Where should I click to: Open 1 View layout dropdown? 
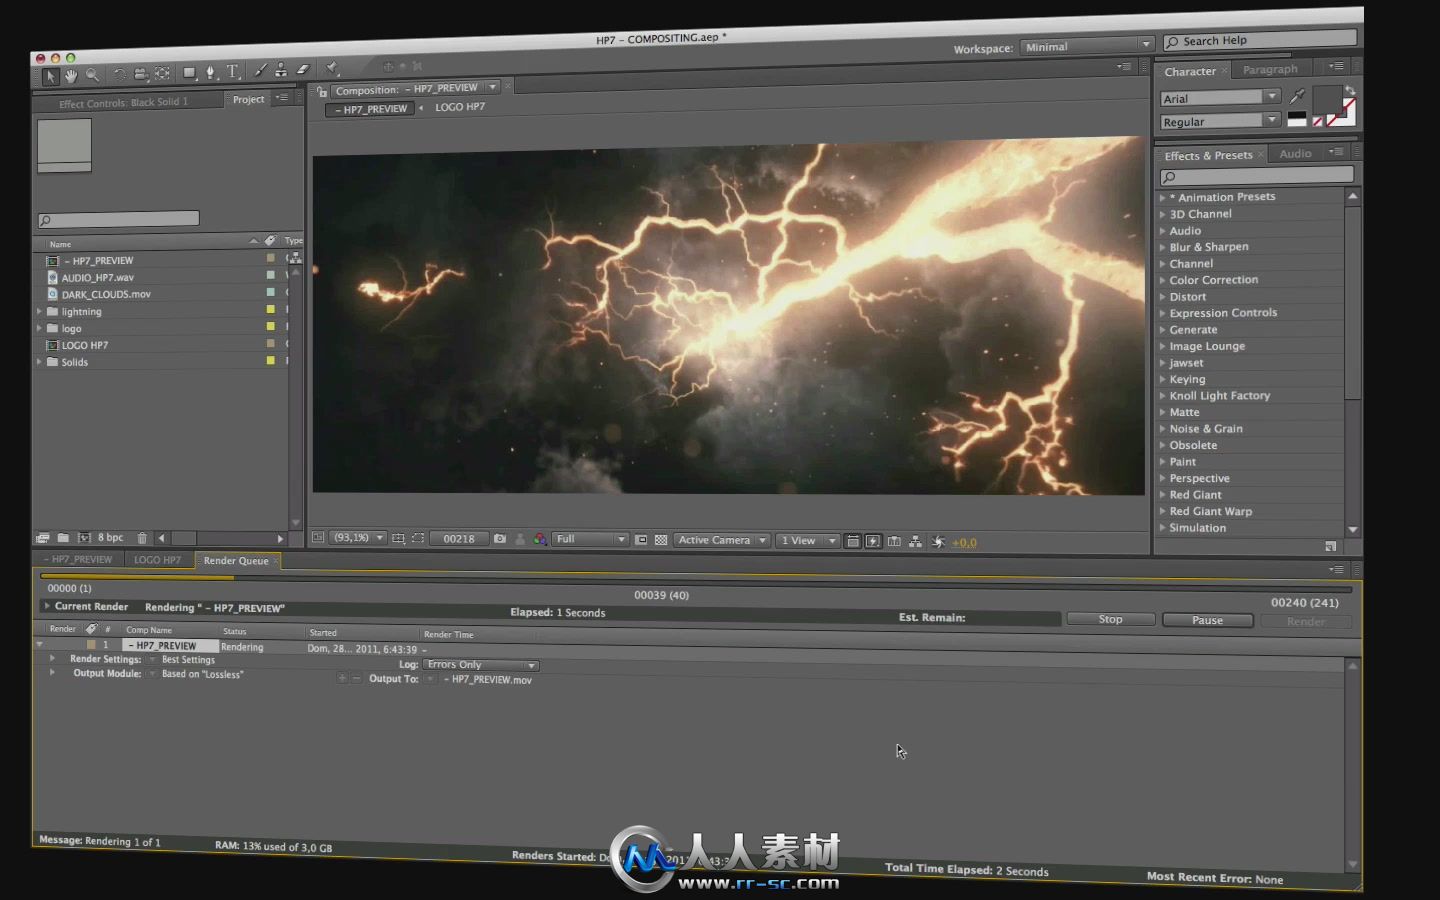click(808, 541)
